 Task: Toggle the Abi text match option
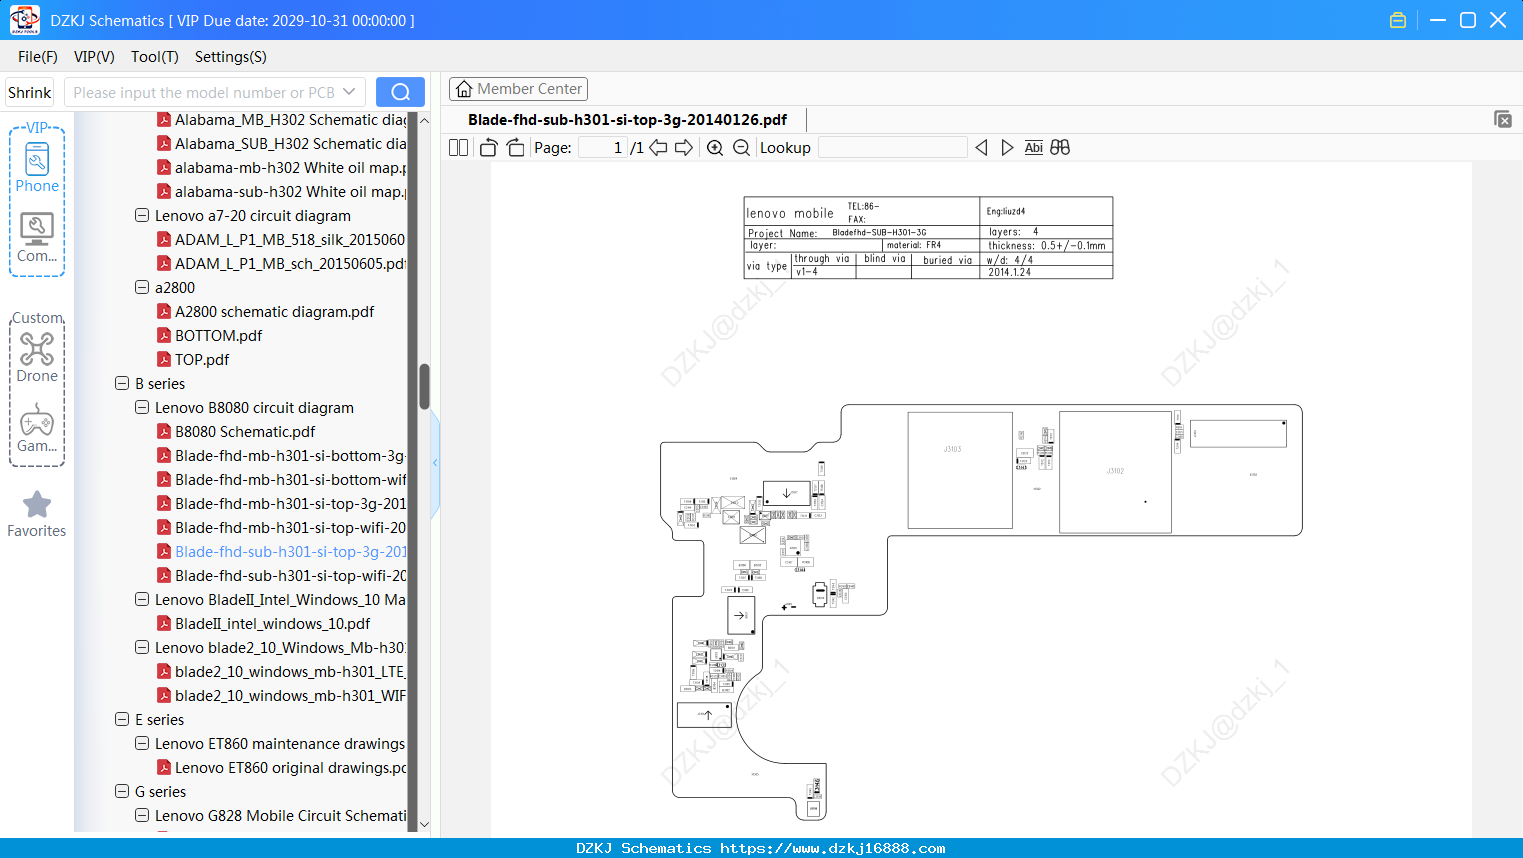point(1034,148)
